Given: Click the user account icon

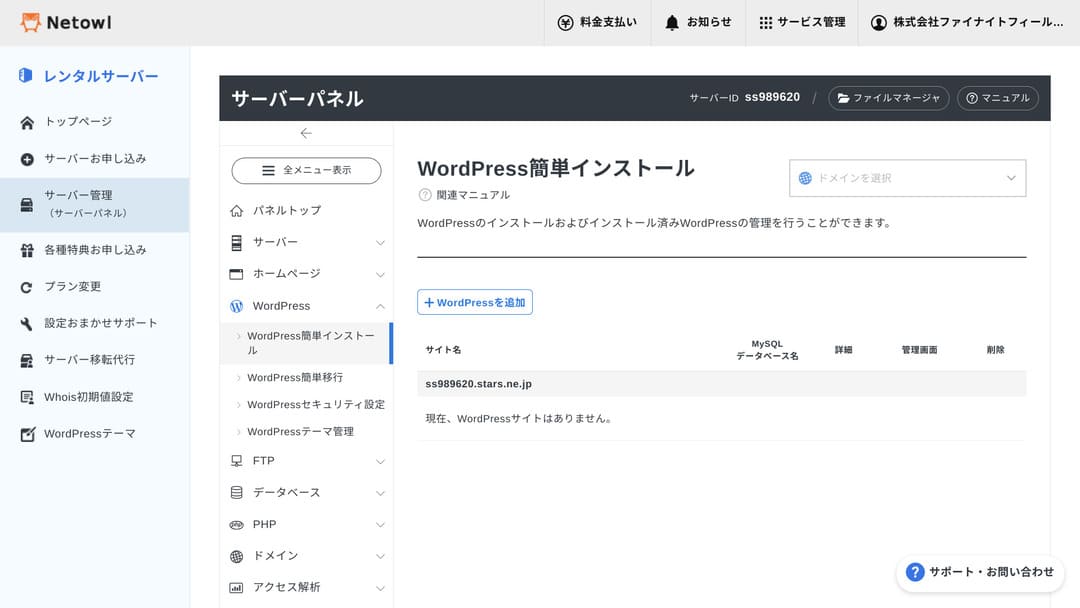Looking at the screenshot, I should pyautogui.click(x=879, y=22).
